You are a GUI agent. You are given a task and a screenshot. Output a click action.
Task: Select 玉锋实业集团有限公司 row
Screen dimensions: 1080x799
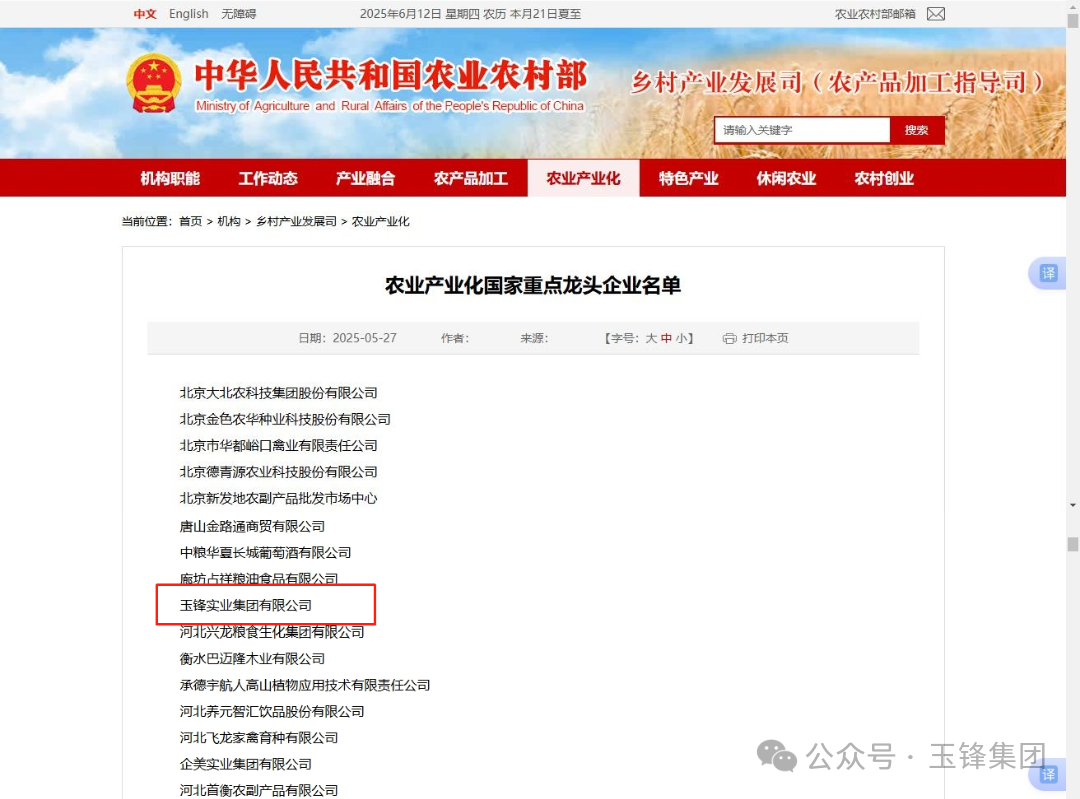246,605
